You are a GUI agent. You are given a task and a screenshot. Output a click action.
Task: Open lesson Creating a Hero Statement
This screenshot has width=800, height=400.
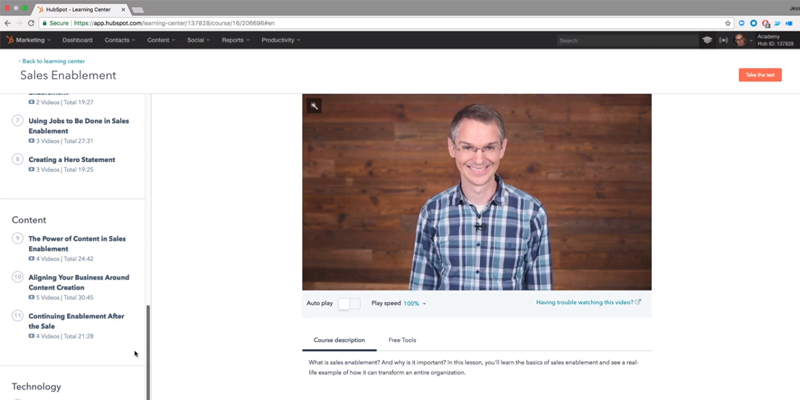pos(71,159)
